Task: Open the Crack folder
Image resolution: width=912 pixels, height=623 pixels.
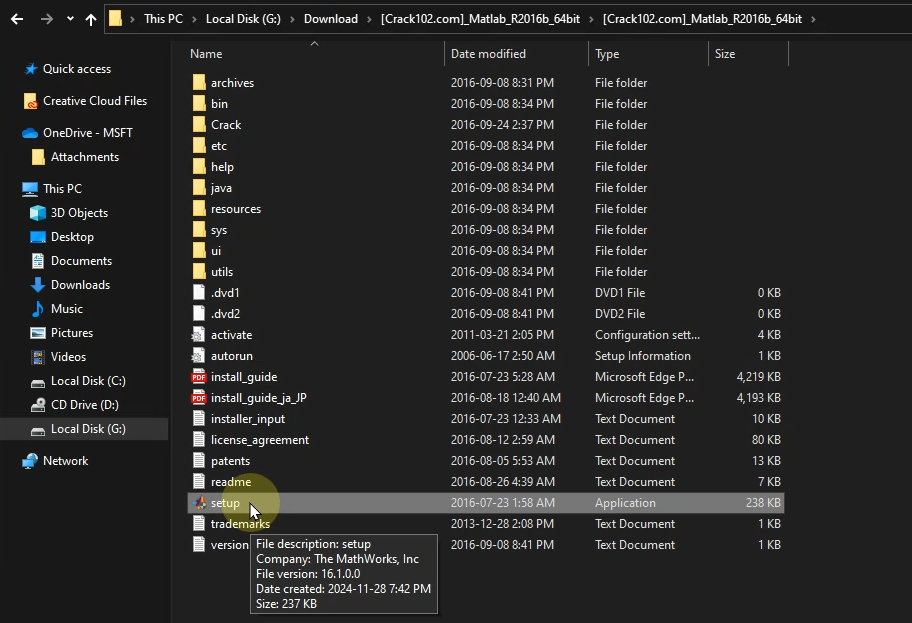Action: (x=226, y=125)
